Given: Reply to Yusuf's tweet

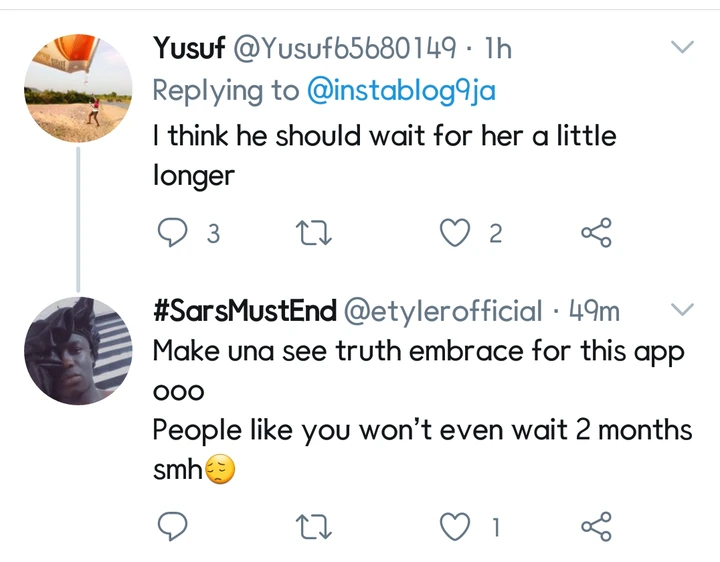Looking at the screenshot, I should [174, 234].
